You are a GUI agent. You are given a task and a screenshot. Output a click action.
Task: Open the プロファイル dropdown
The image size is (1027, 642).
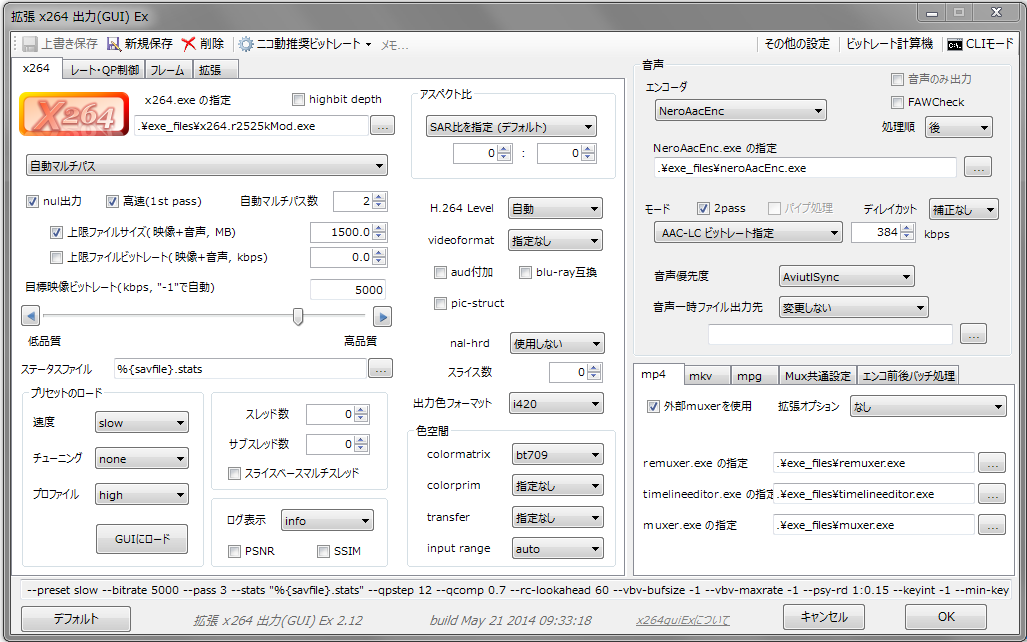[141, 495]
